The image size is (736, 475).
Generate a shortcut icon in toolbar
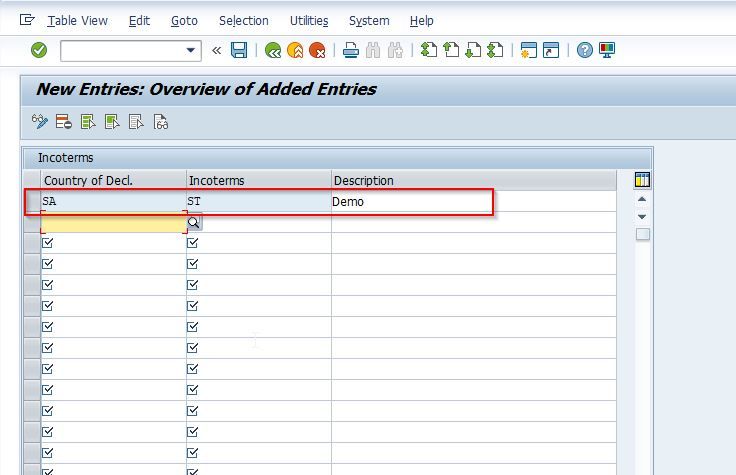[551, 50]
